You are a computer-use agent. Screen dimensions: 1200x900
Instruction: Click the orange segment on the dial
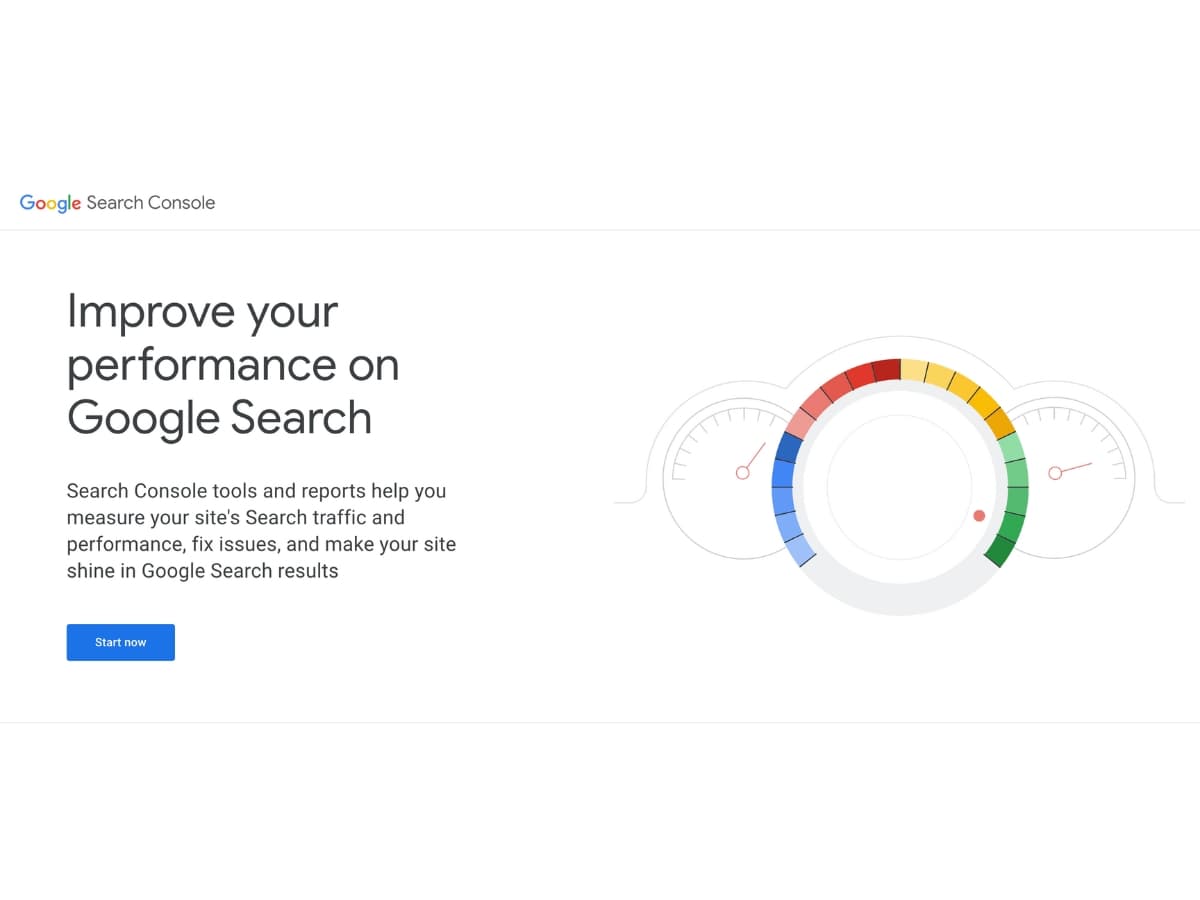pos(1000,424)
